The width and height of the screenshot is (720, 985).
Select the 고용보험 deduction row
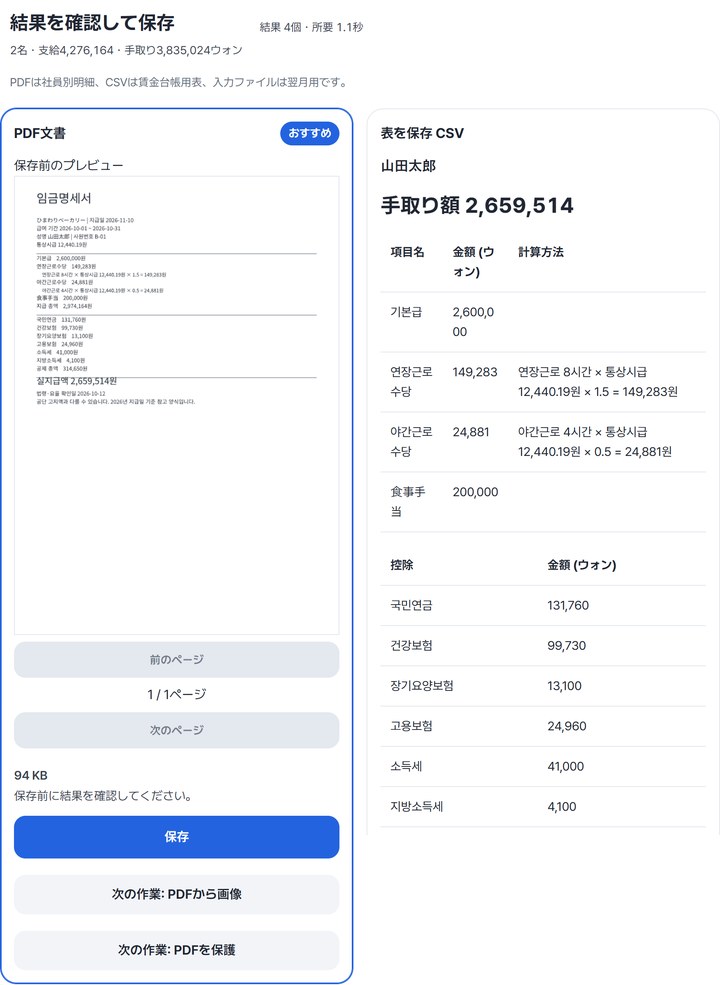click(x=543, y=726)
